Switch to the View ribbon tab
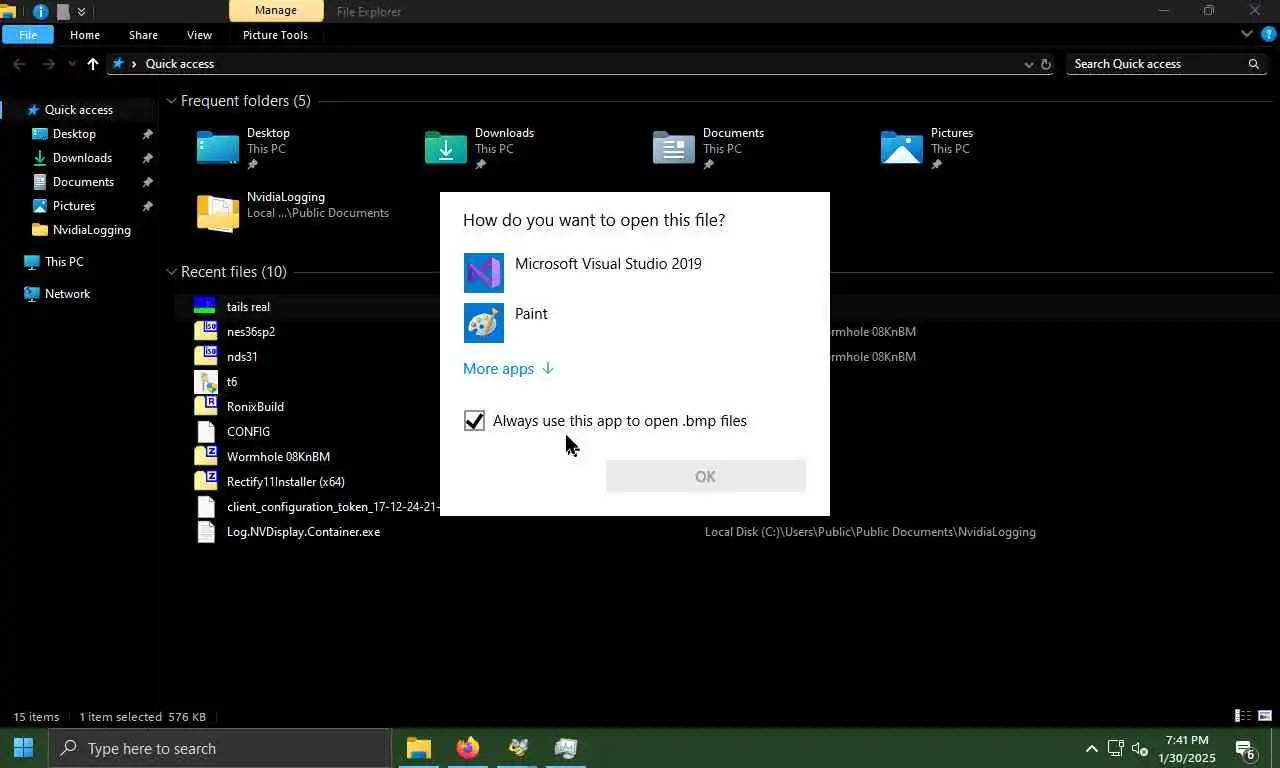Viewport: 1280px width, 768px height. (199, 35)
